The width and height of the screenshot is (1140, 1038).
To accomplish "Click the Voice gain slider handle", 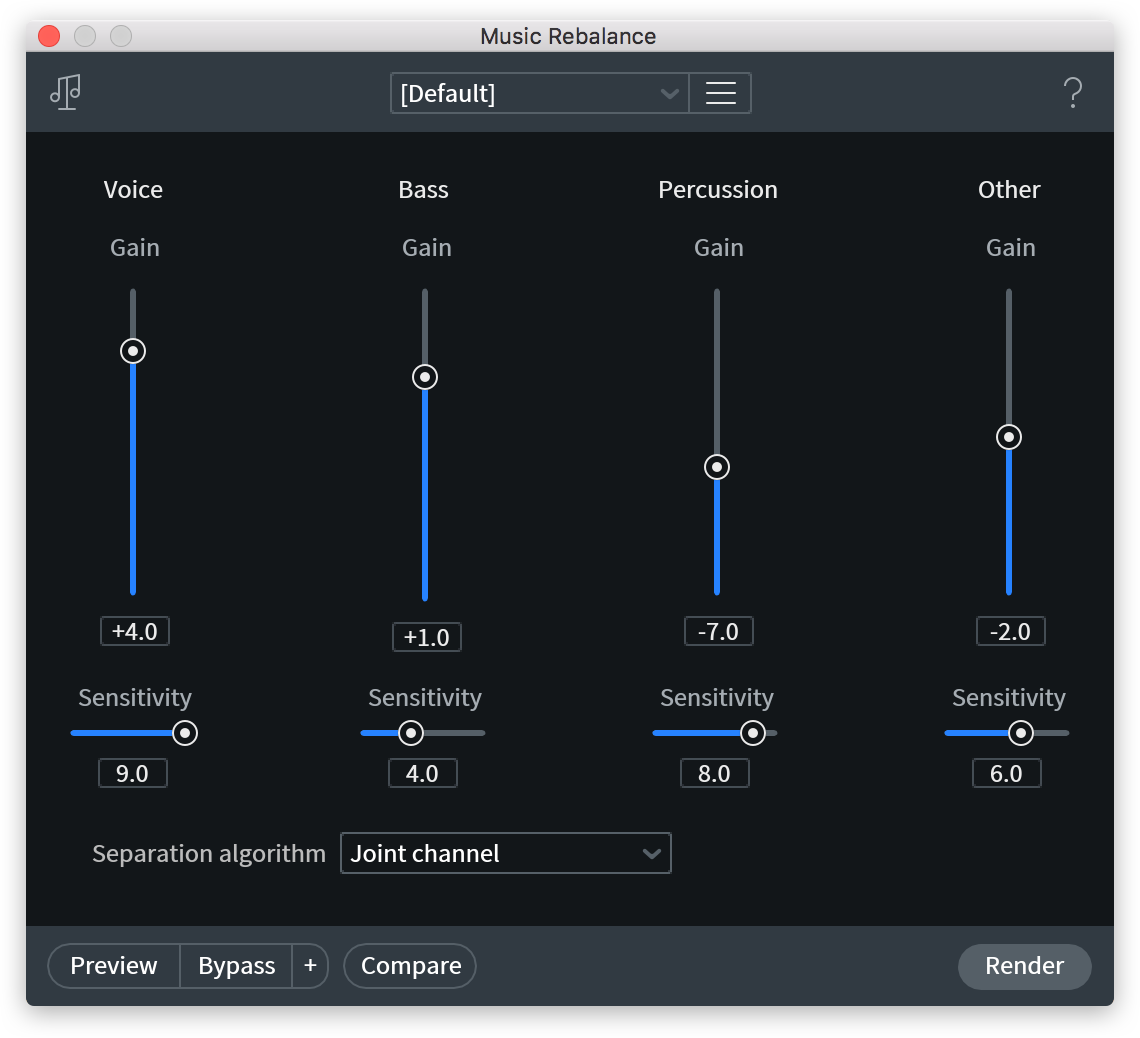I will tap(133, 351).
